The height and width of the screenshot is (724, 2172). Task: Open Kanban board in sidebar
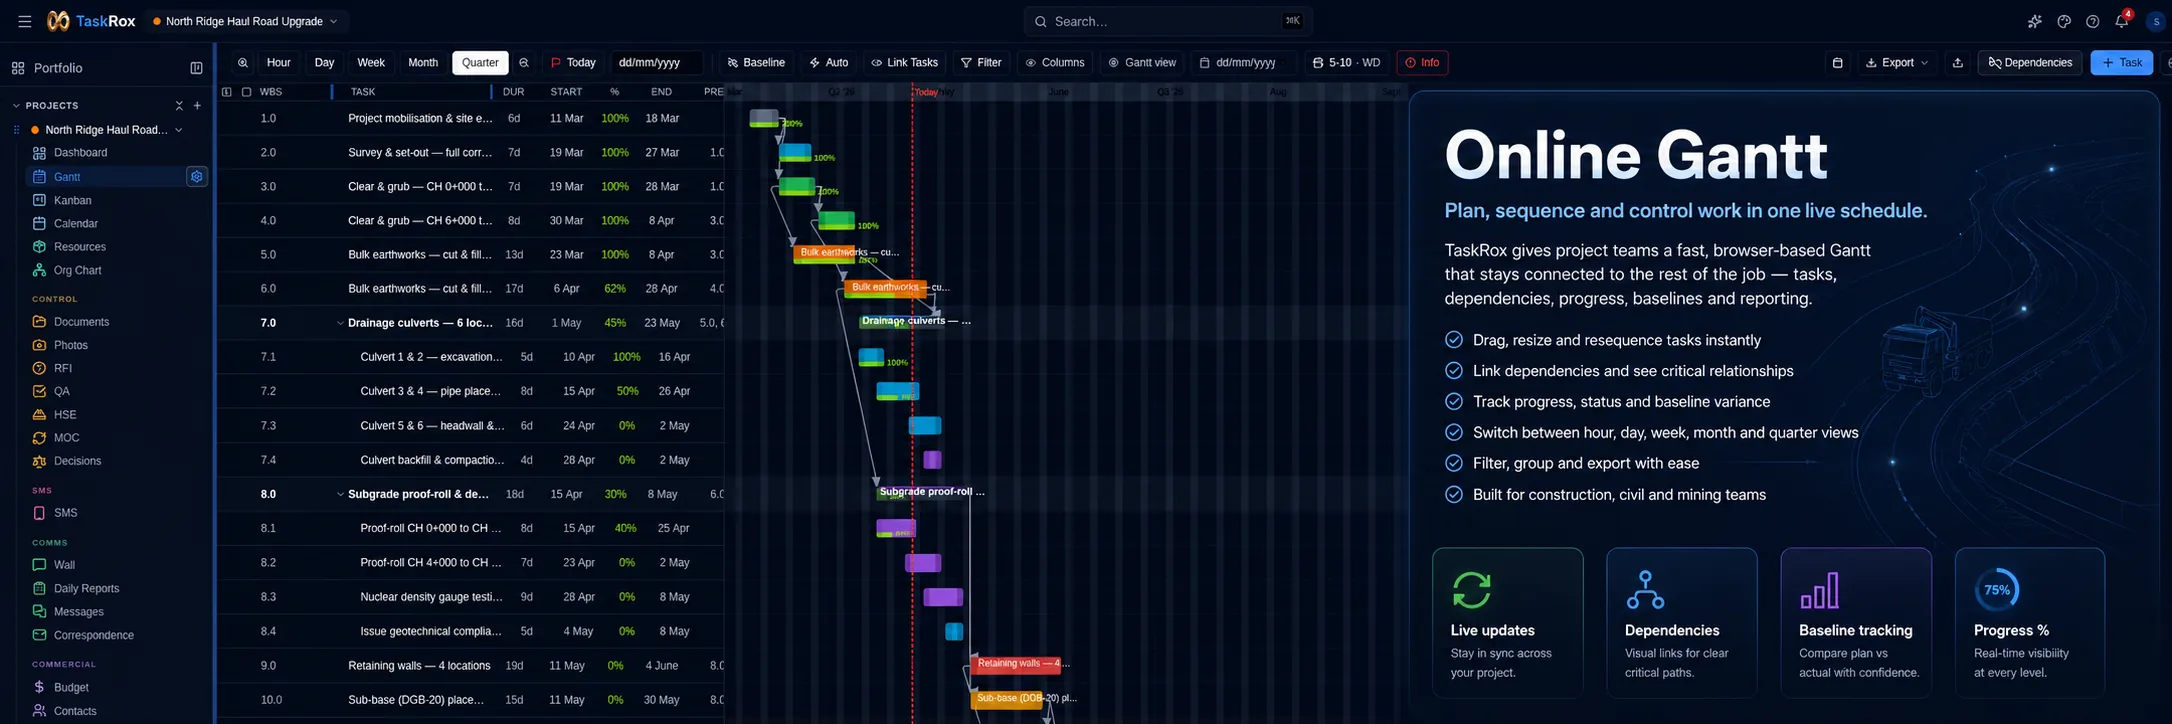tap(72, 200)
